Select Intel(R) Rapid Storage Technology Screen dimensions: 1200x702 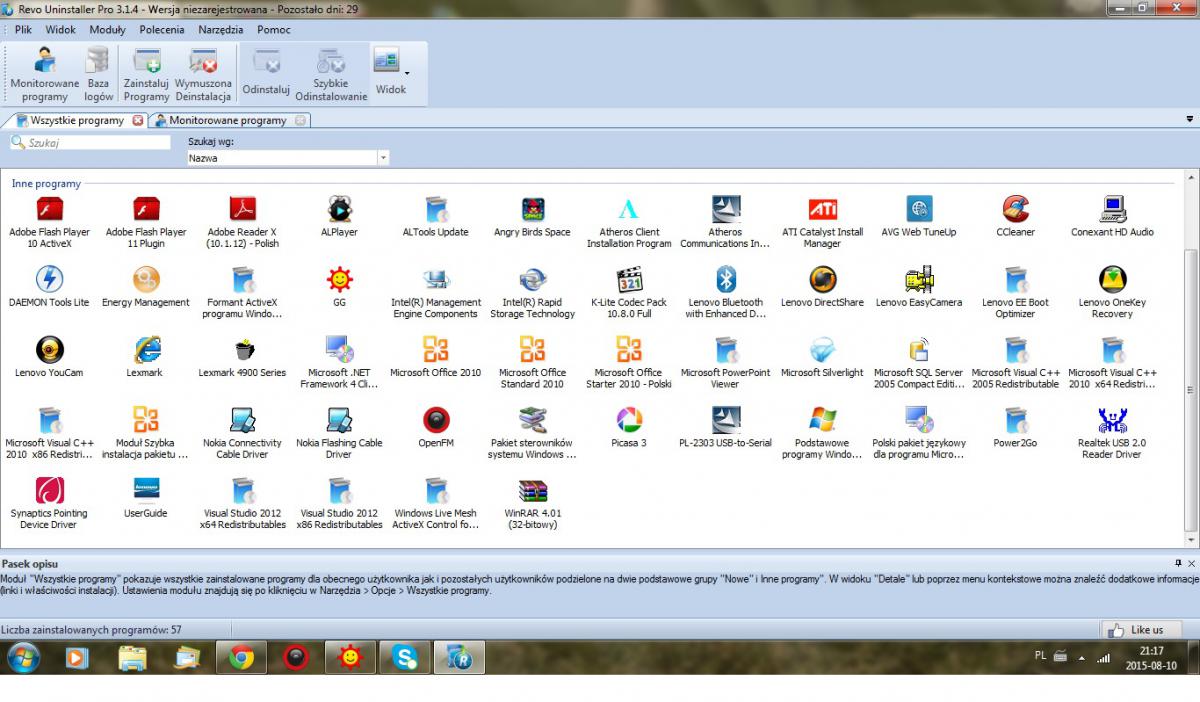pyautogui.click(x=532, y=292)
